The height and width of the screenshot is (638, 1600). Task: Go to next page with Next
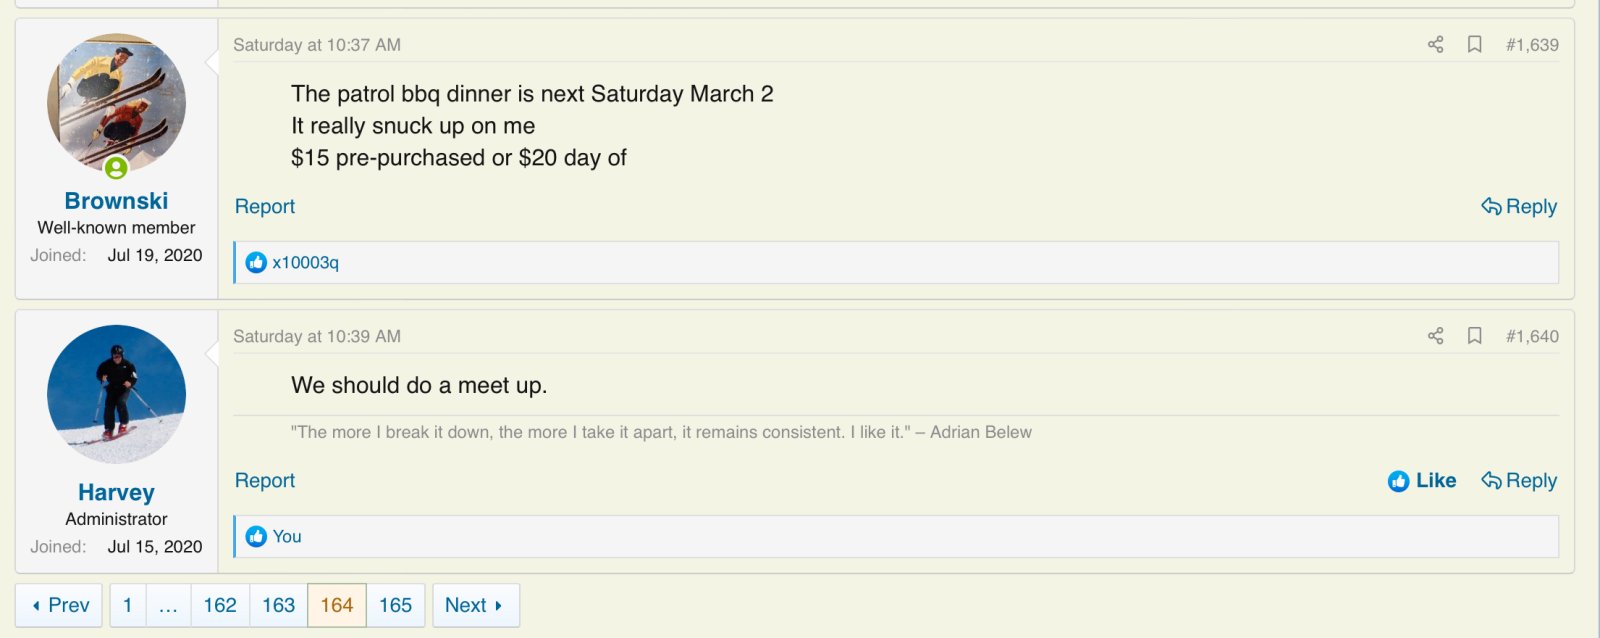pyautogui.click(x=475, y=606)
